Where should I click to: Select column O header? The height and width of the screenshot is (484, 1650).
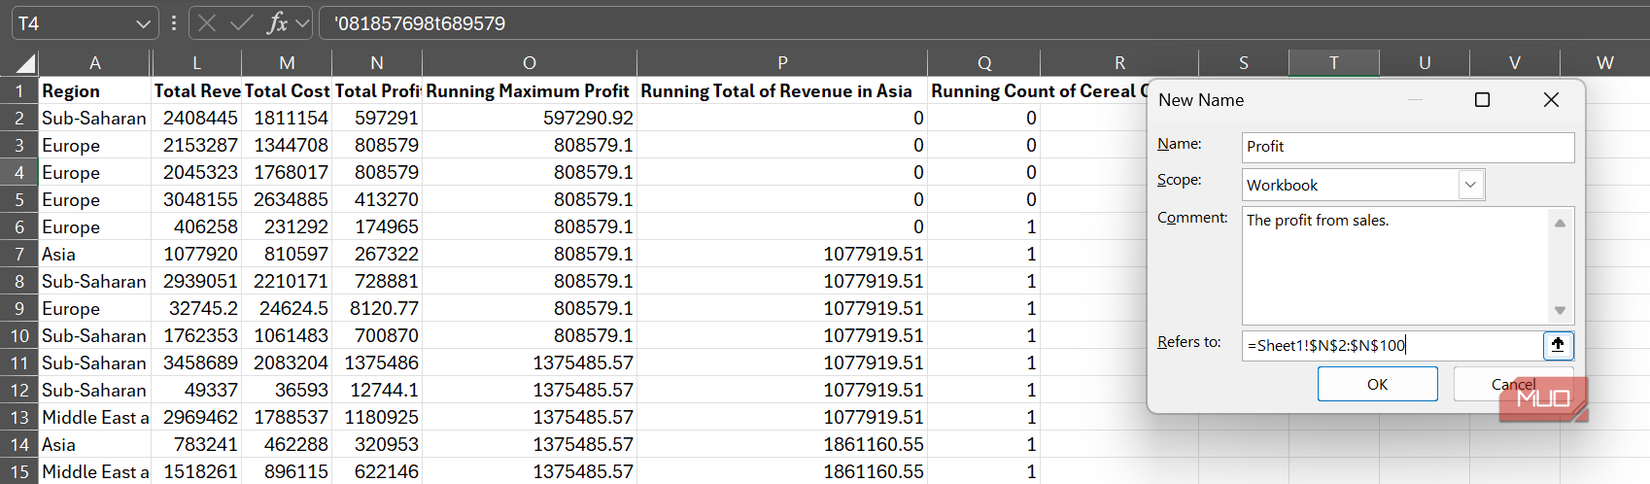tap(530, 63)
